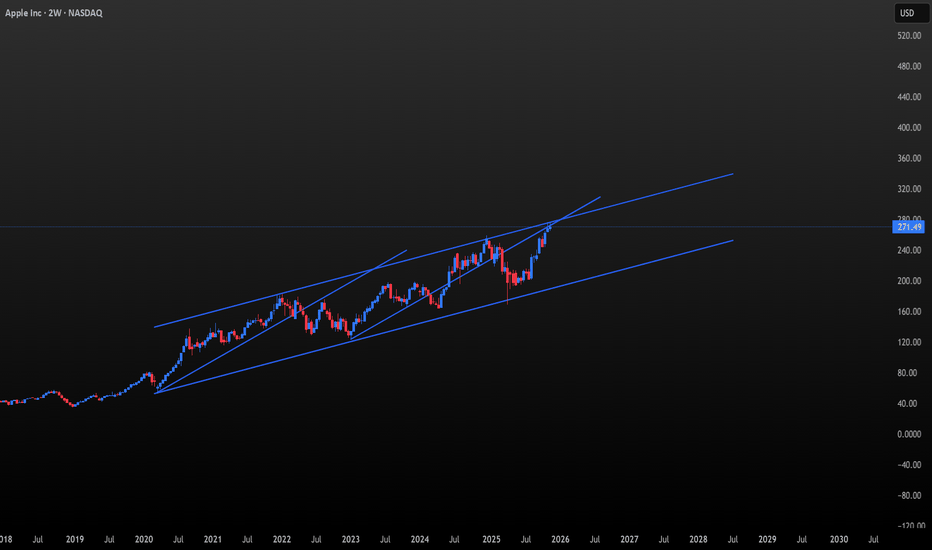Select the lower channel trend line's right end
The image size is (932, 550).
click(x=732, y=241)
